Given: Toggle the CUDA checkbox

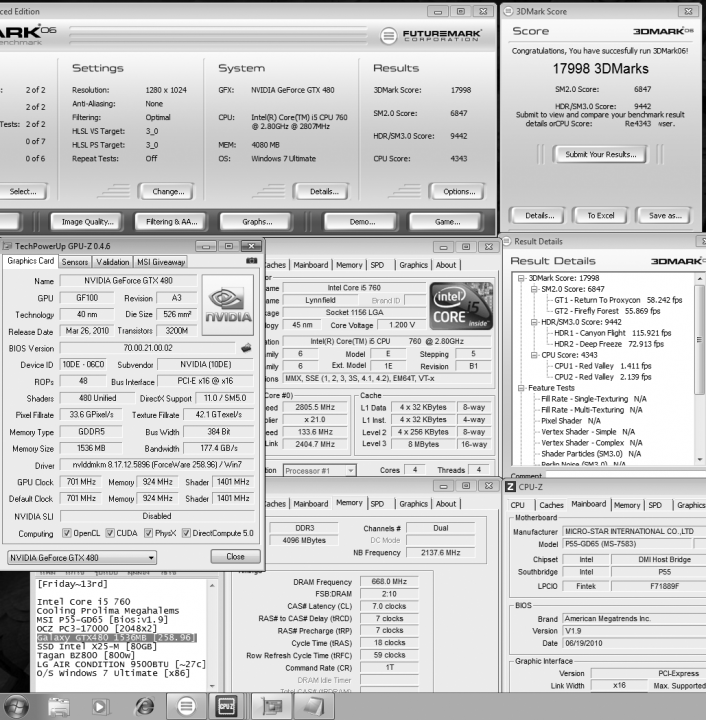Looking at the screenshot, I should [x=110, y=533].
